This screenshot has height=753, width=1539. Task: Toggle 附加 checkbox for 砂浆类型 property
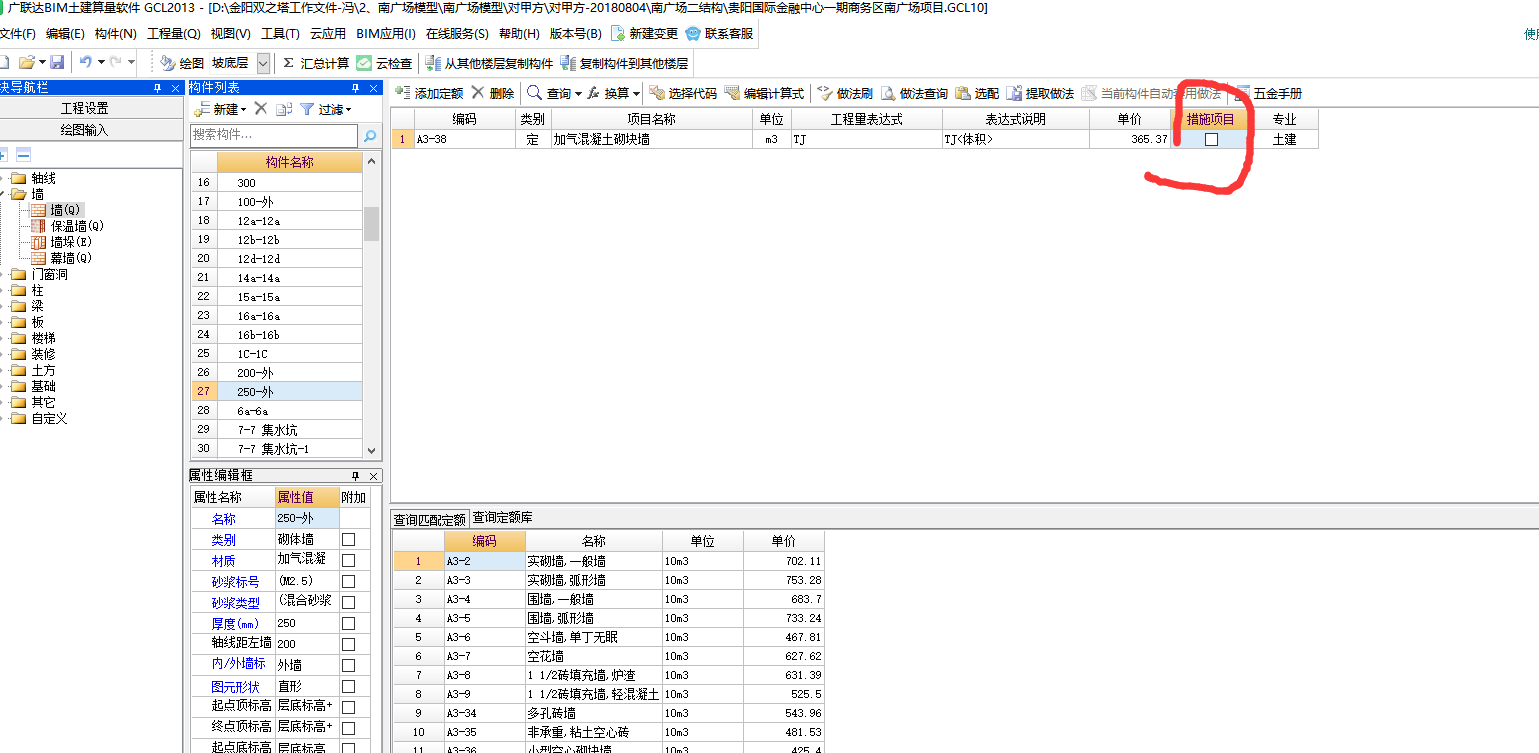349,602
